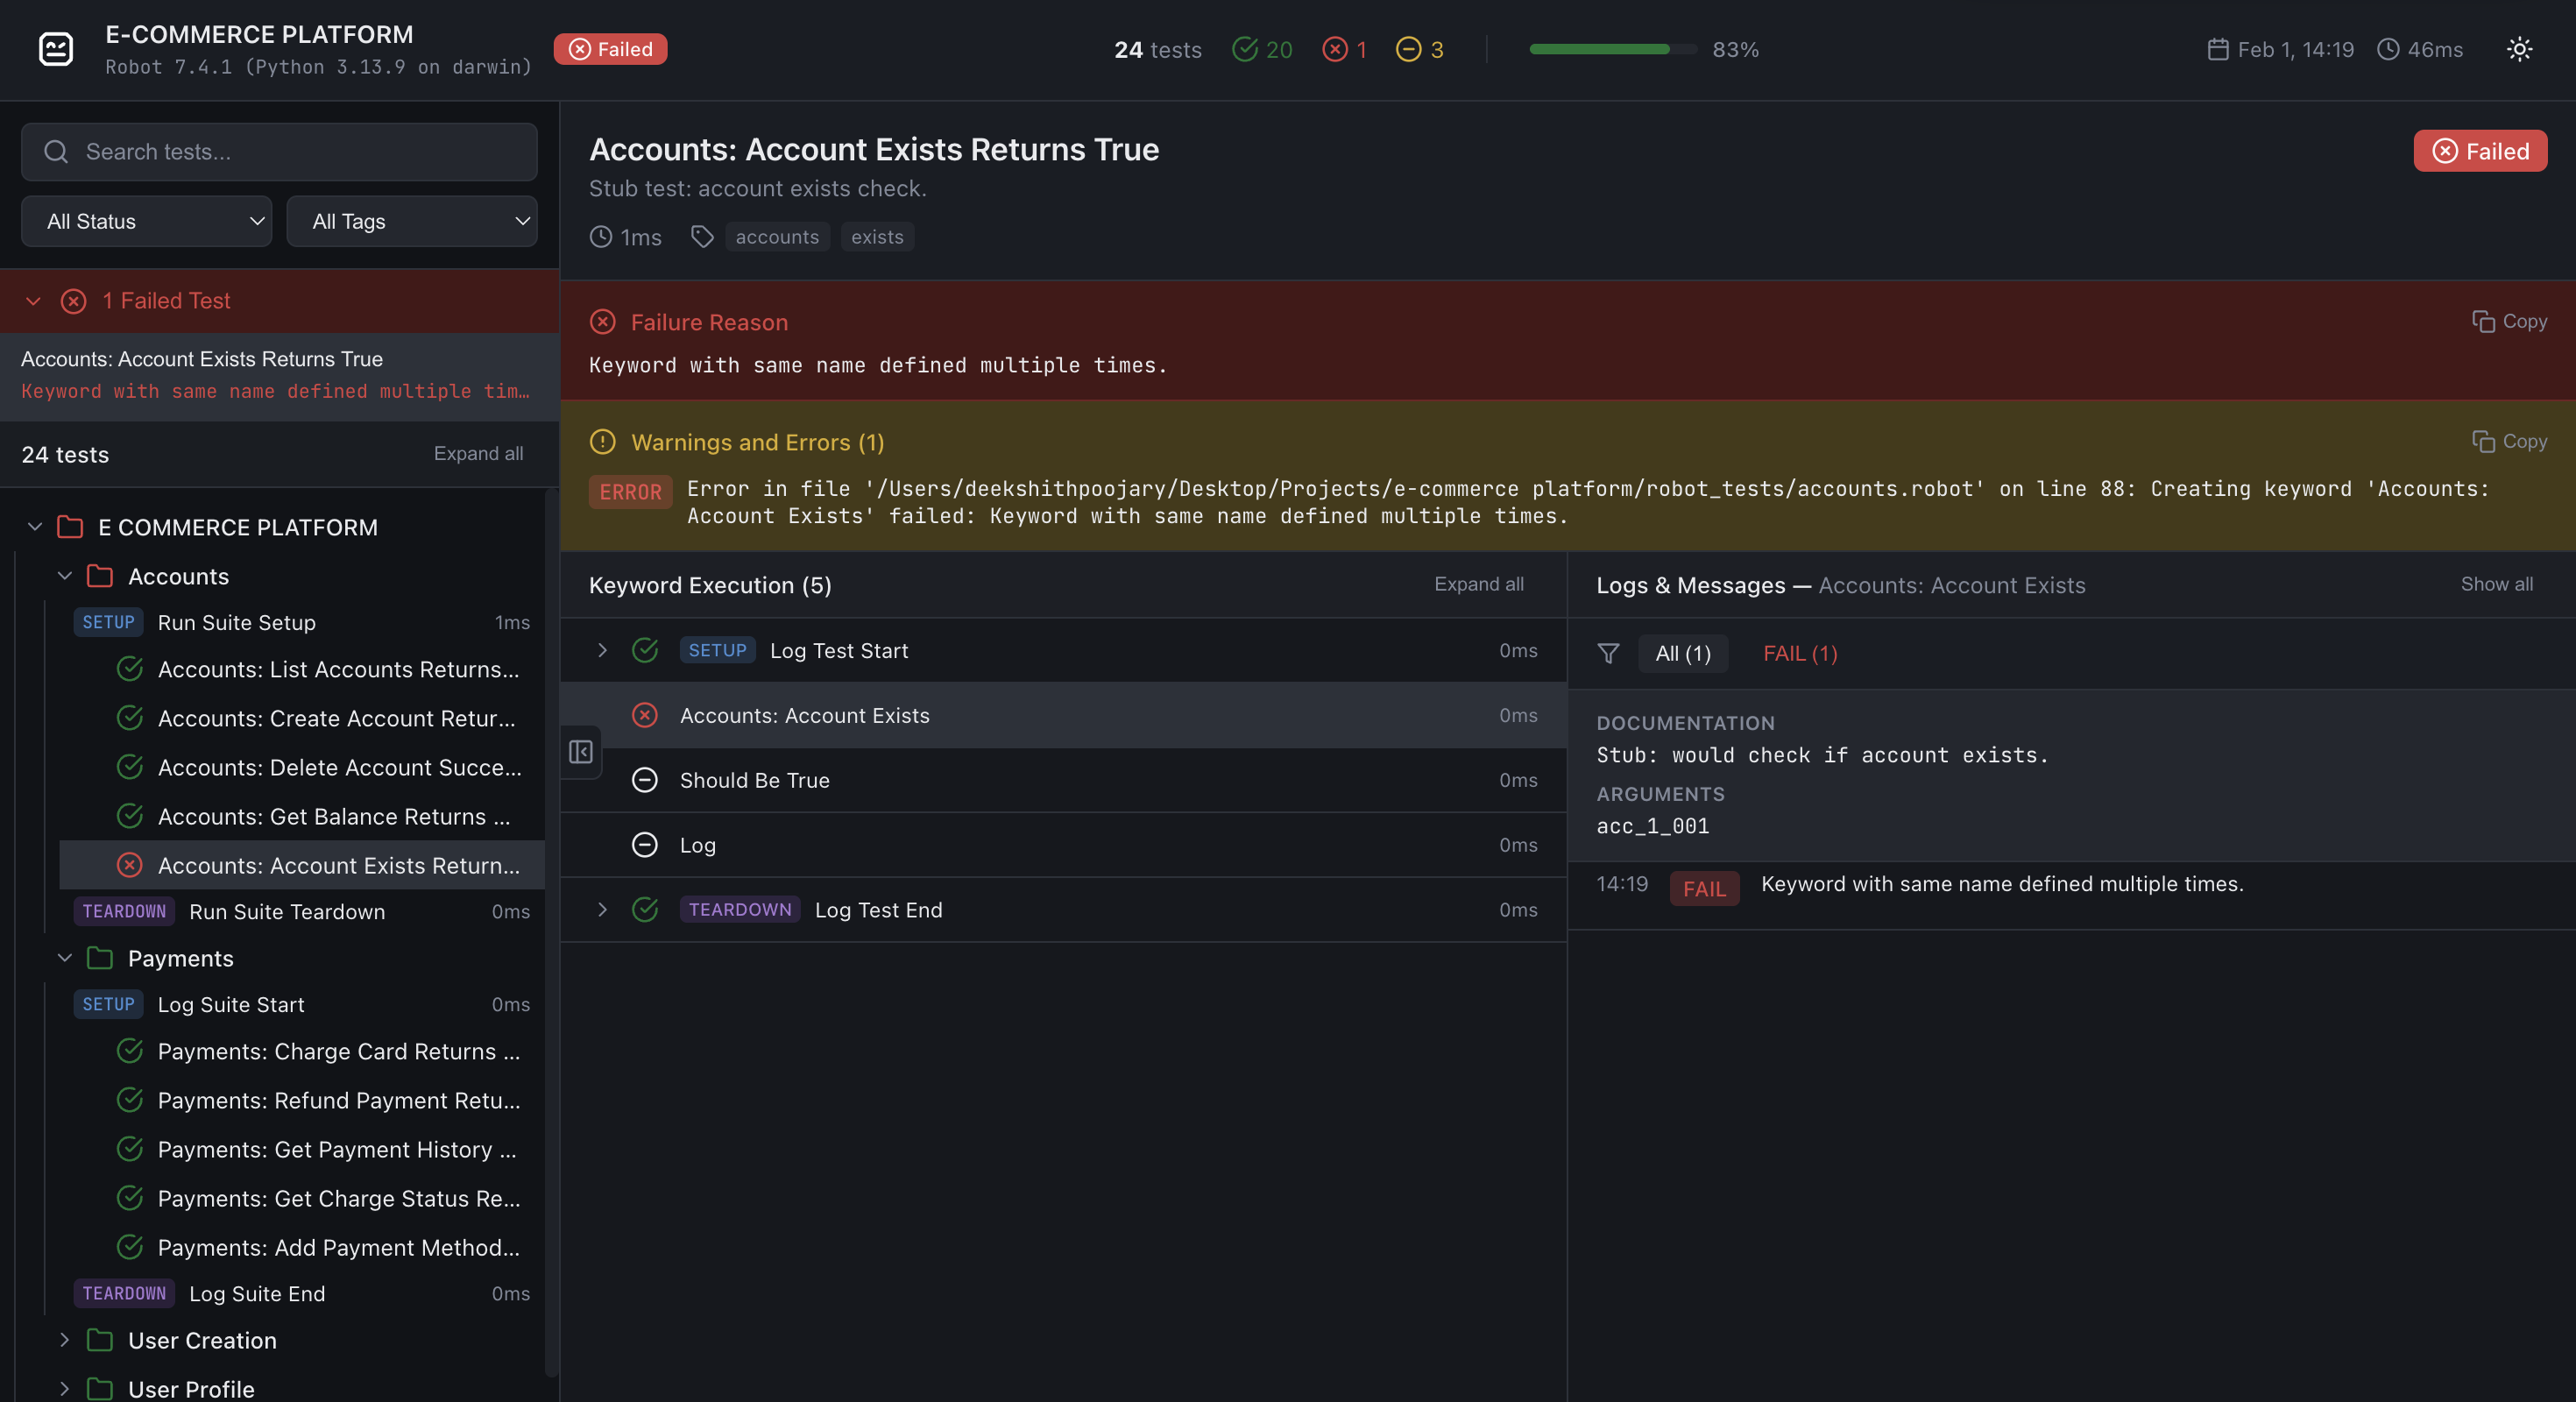Screen dimensions: 2576x1402
Task: Expand the Log Test End keyword
Action: (602, 910)
